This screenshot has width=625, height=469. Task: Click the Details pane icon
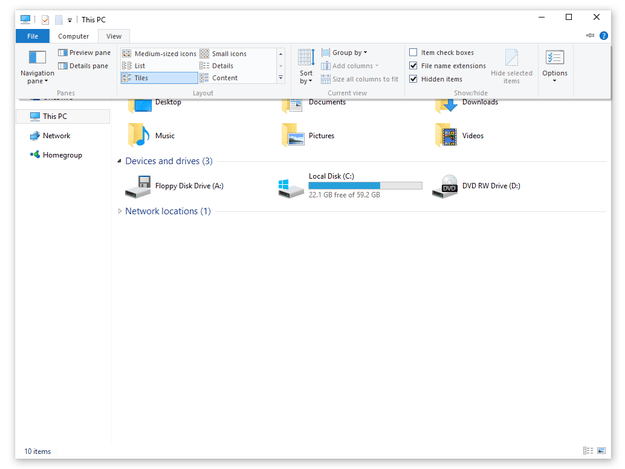click(x=63, y=66)
